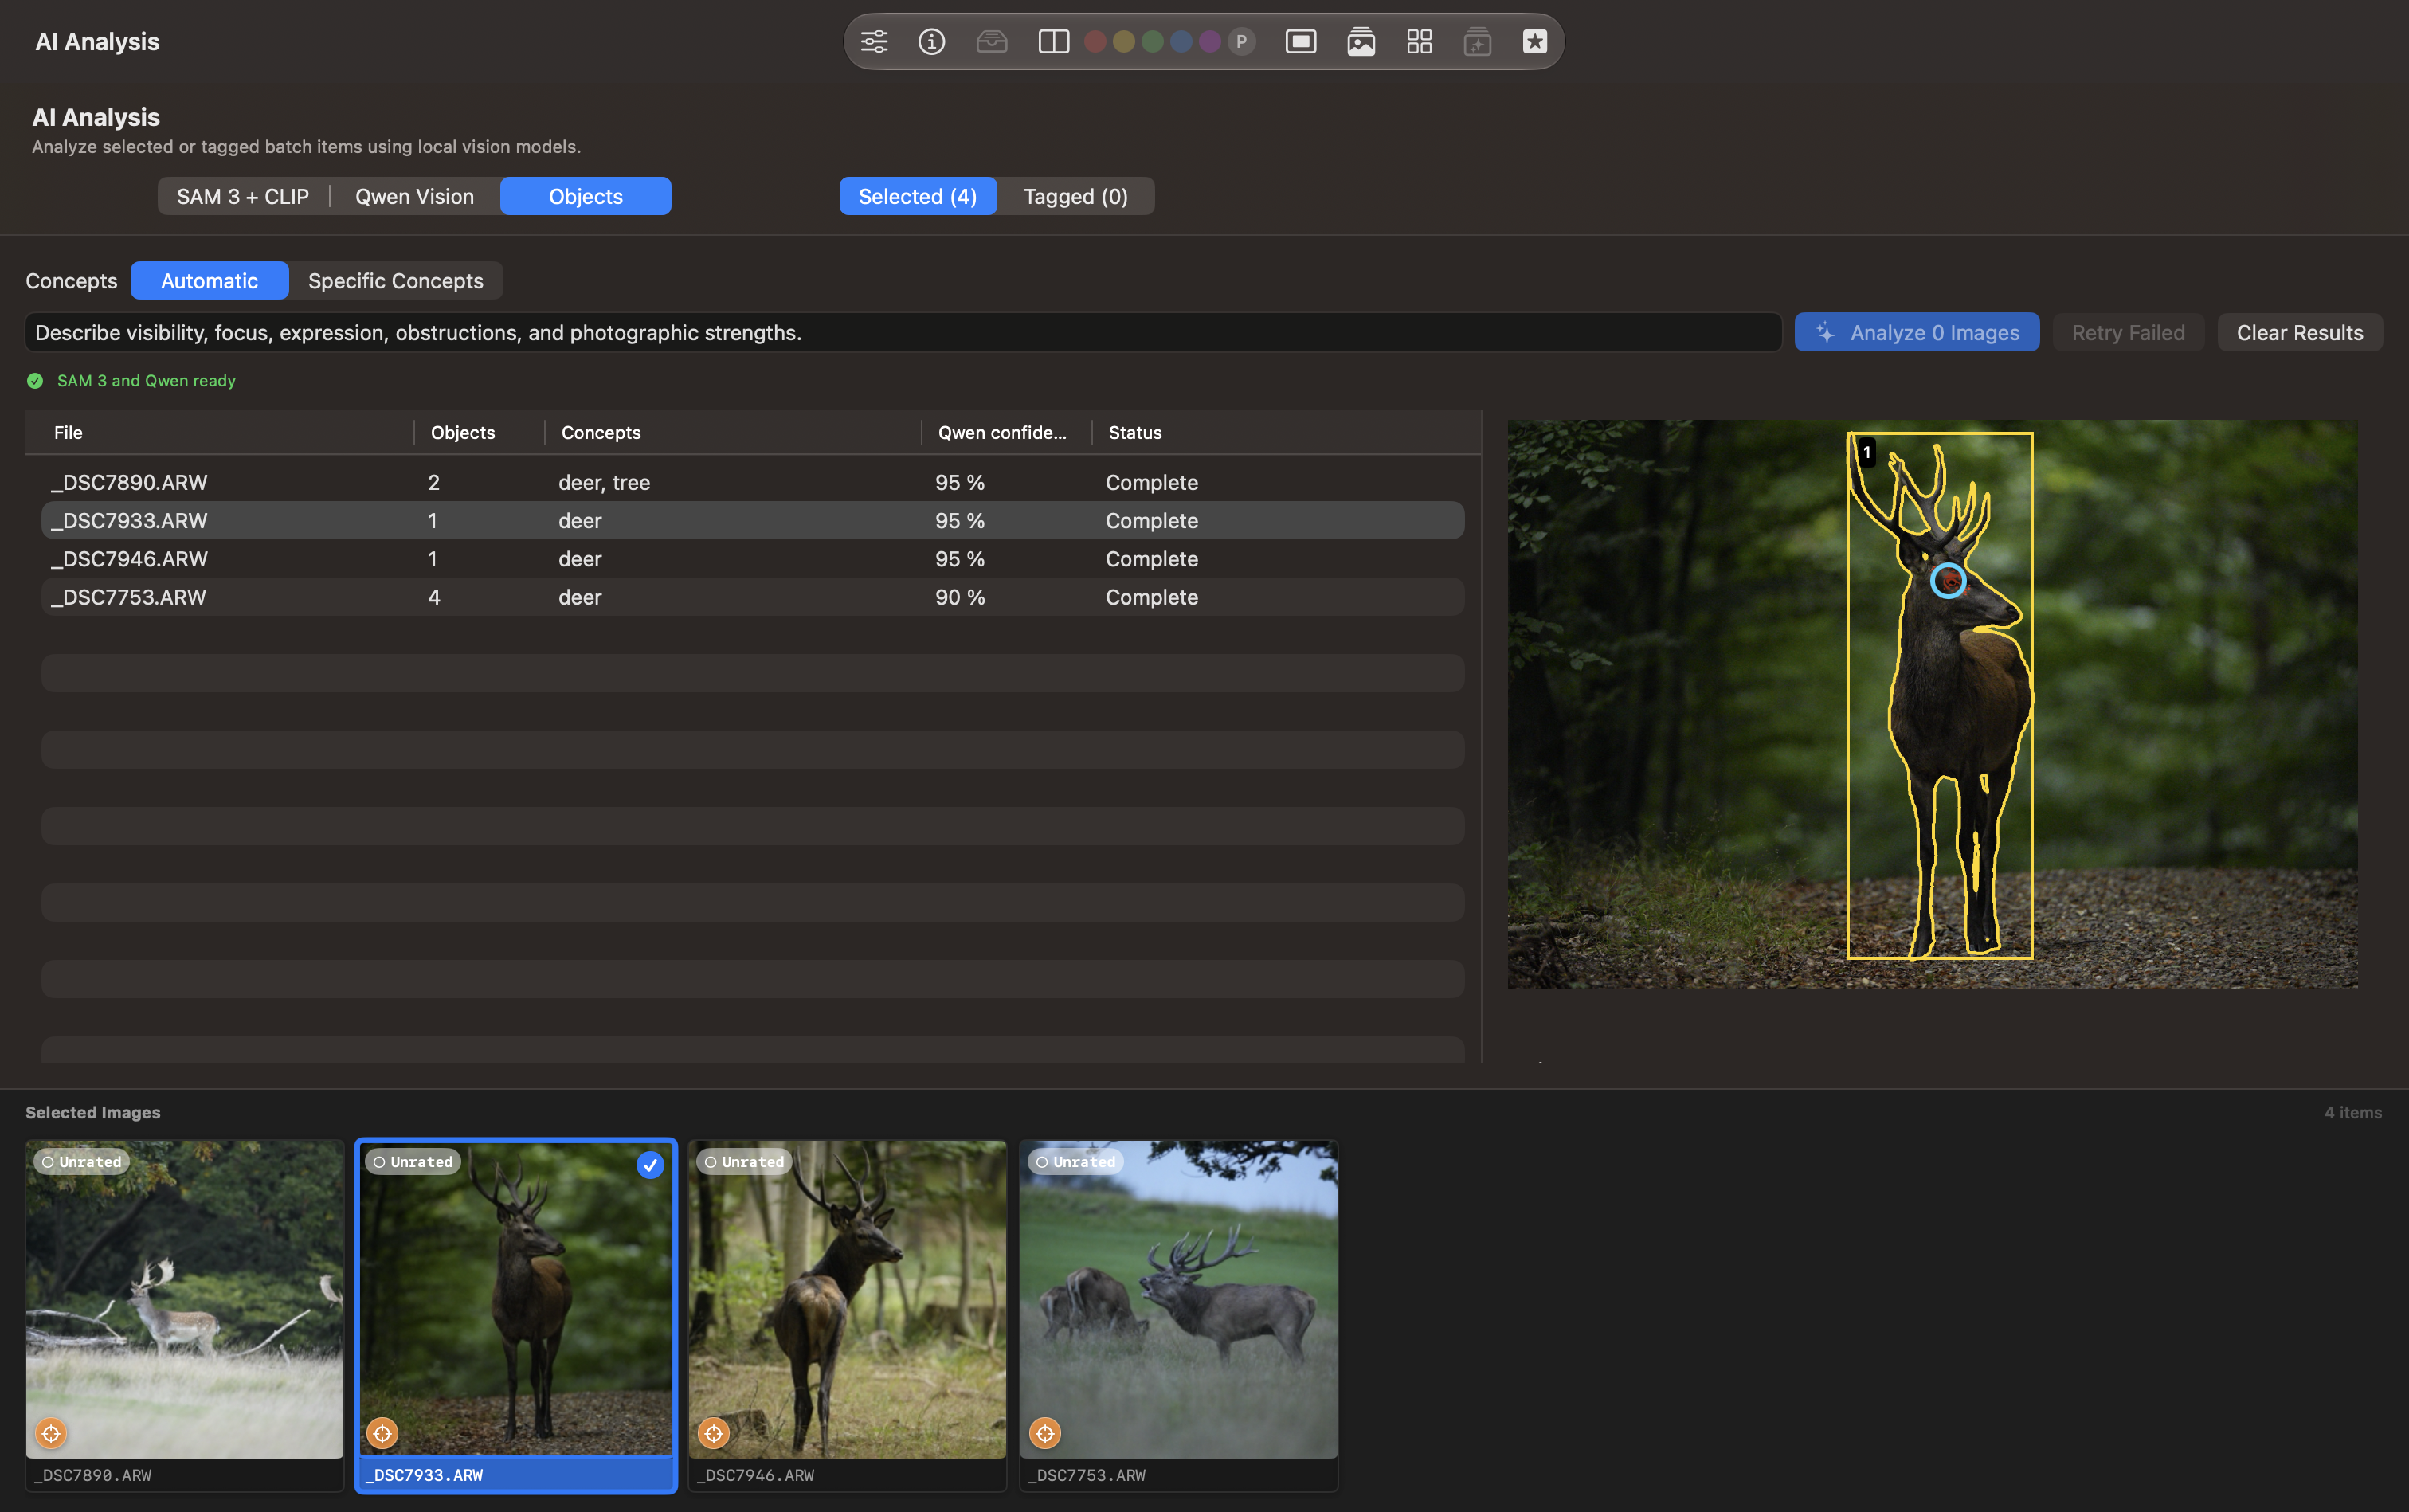Image resolution: width=2409 pixels, height=1512 pixels.
Task: Open the adjustment sliders settings icon
Action: [874, 41]
